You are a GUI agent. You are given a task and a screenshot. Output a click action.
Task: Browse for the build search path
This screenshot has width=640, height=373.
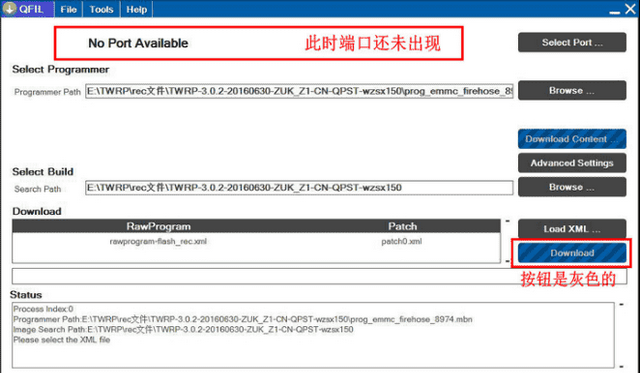click(572, 187)
